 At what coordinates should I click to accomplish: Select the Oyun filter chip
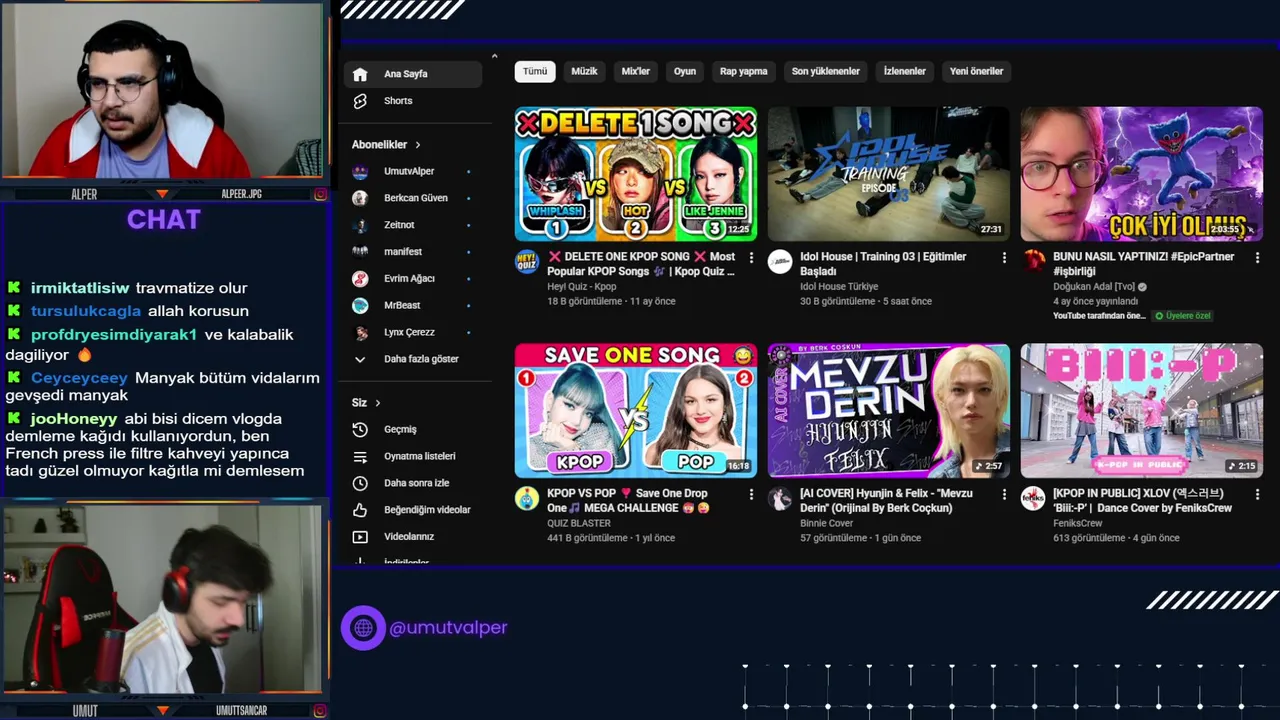click(x=685, y=71)
